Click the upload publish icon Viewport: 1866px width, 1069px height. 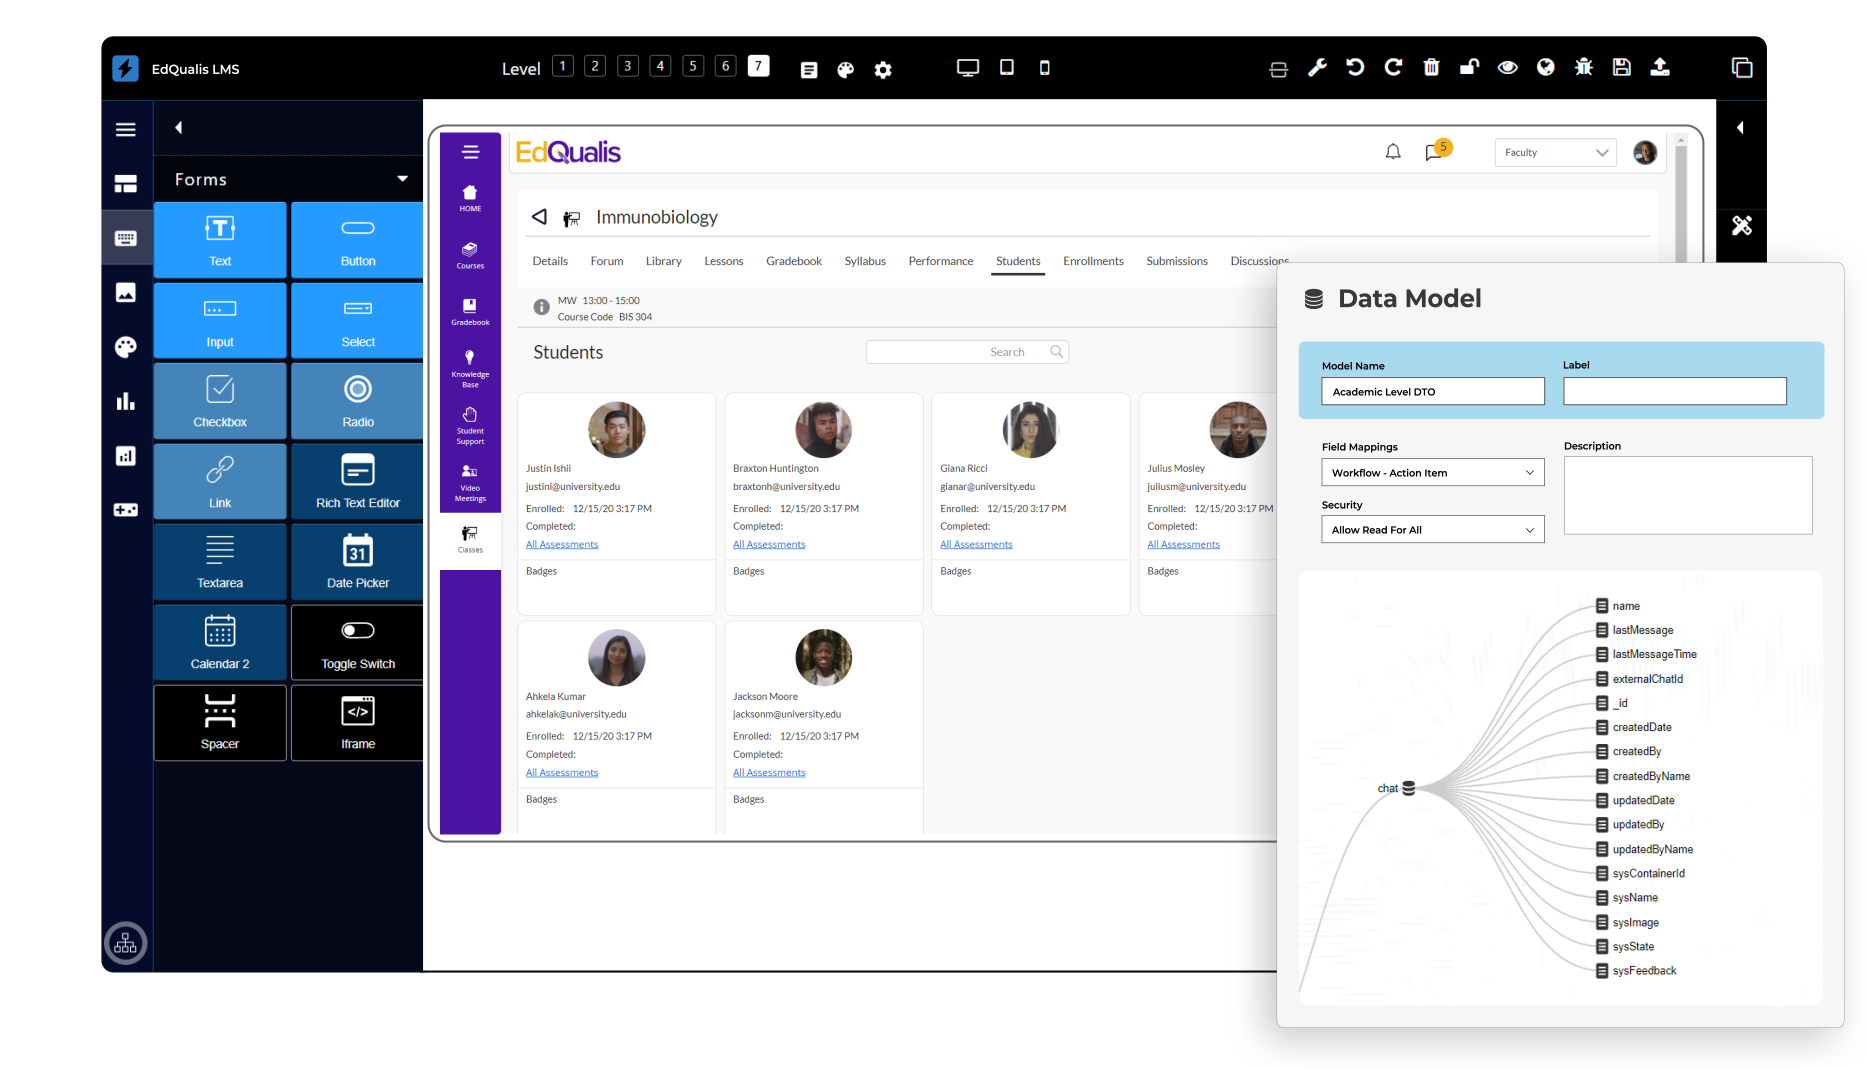(1660, 67)
